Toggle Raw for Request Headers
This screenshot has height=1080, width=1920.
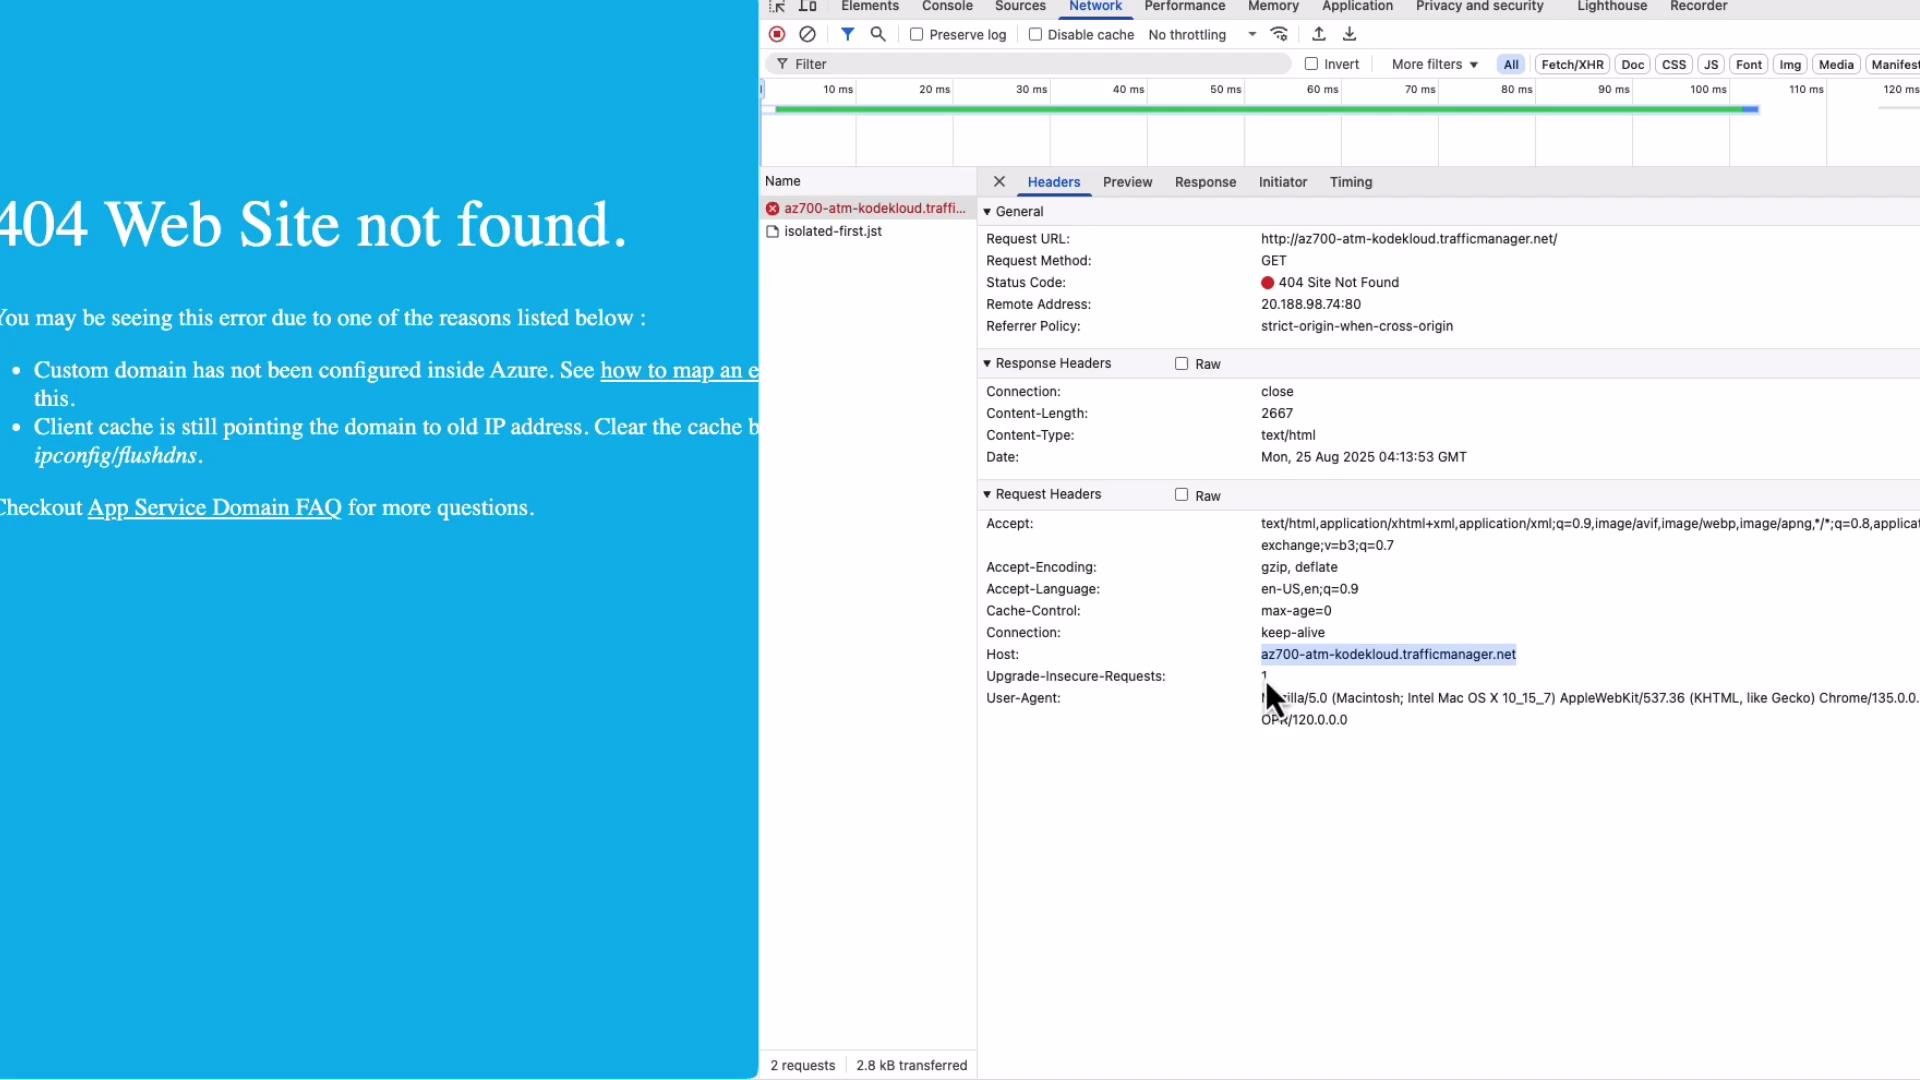[x=1181, y=495]
